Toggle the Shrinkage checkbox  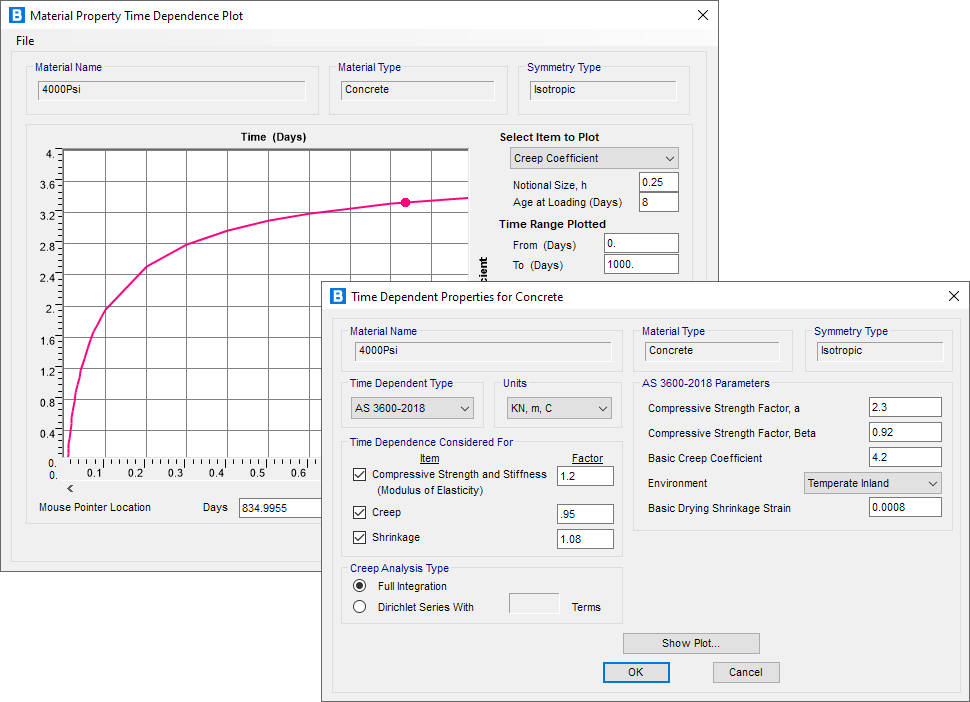point(360,538)
